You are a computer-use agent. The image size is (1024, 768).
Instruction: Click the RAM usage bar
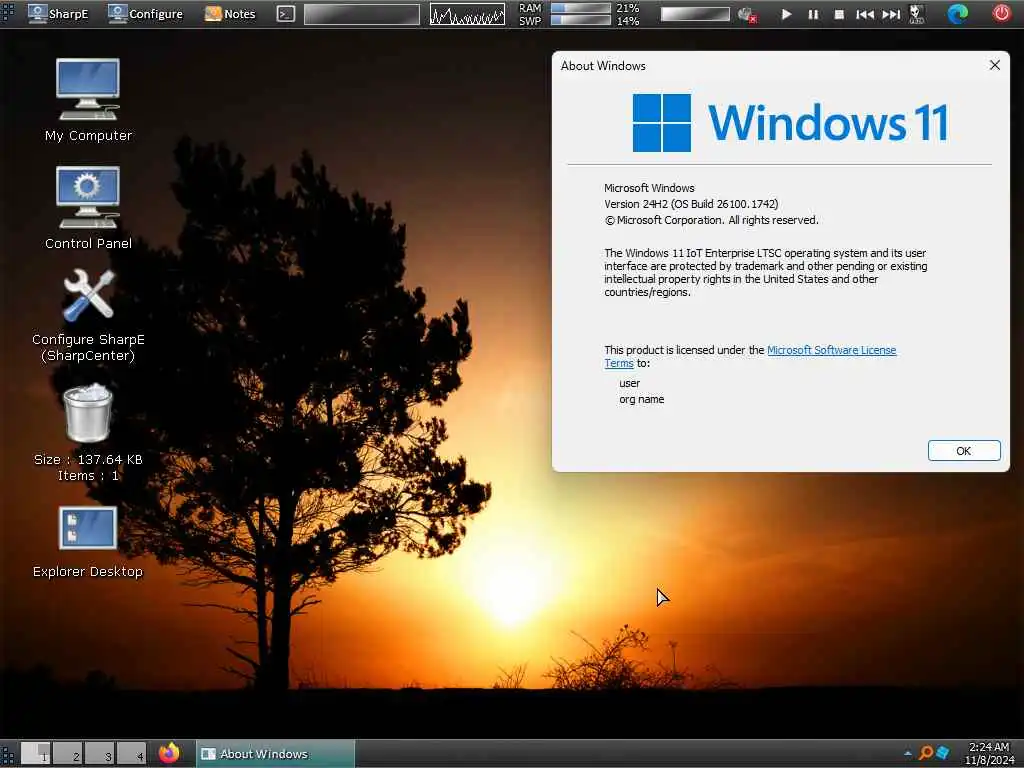[581, 8]
